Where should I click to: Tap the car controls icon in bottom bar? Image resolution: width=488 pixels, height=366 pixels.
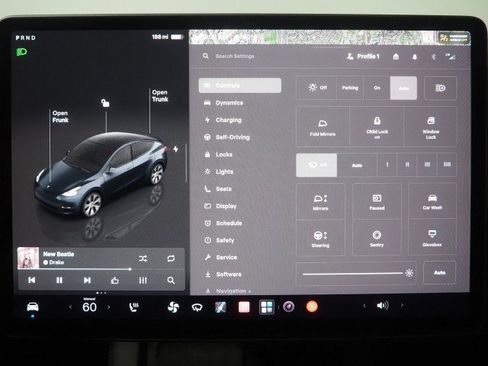pyautogui.click(x=32, y=307)
